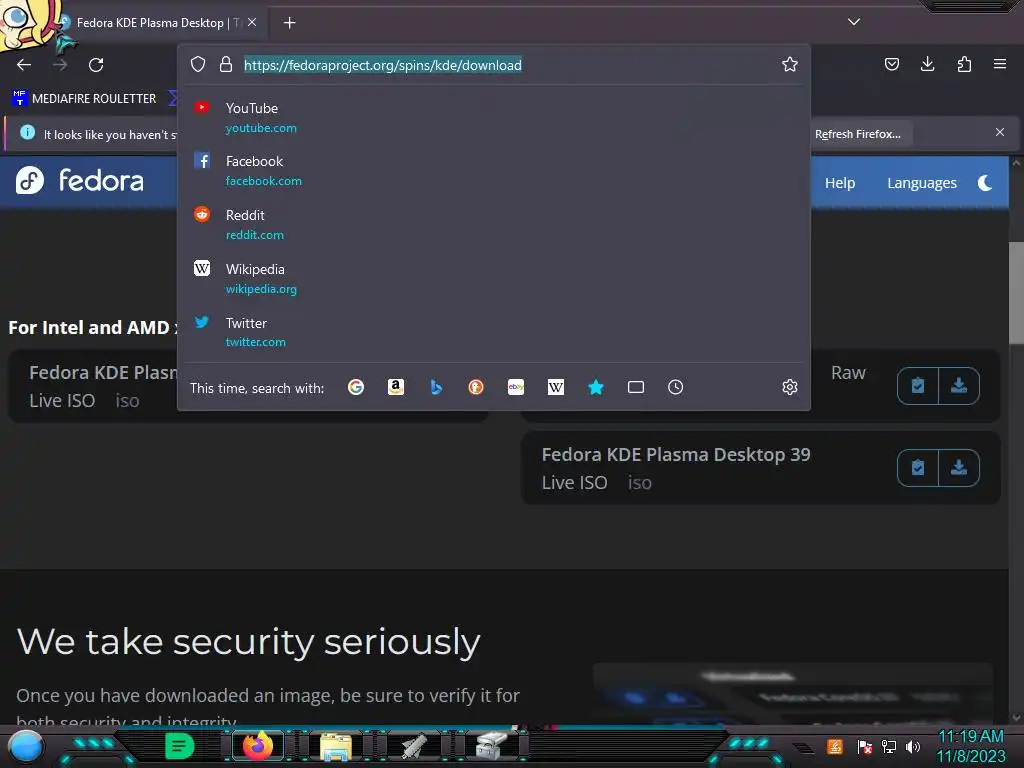1024x768 pixels.
Task: Search in bookmarks star icon
Action: coord(596,387)
